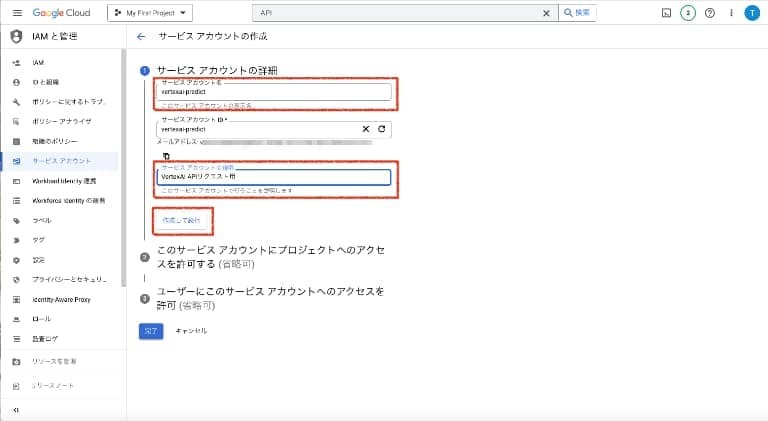Open プライバシーとセキュリティ in the sidebar
The width and height of the screenshot is (768, 421).
61,280
